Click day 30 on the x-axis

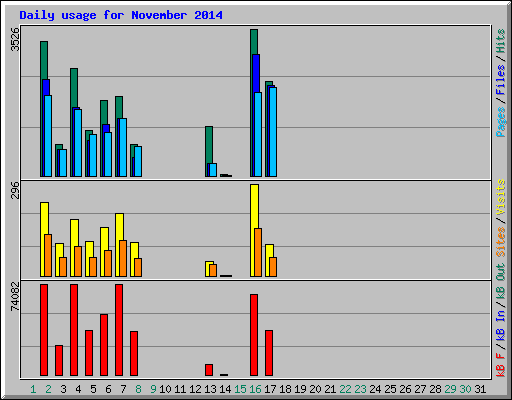coord(465,389)
